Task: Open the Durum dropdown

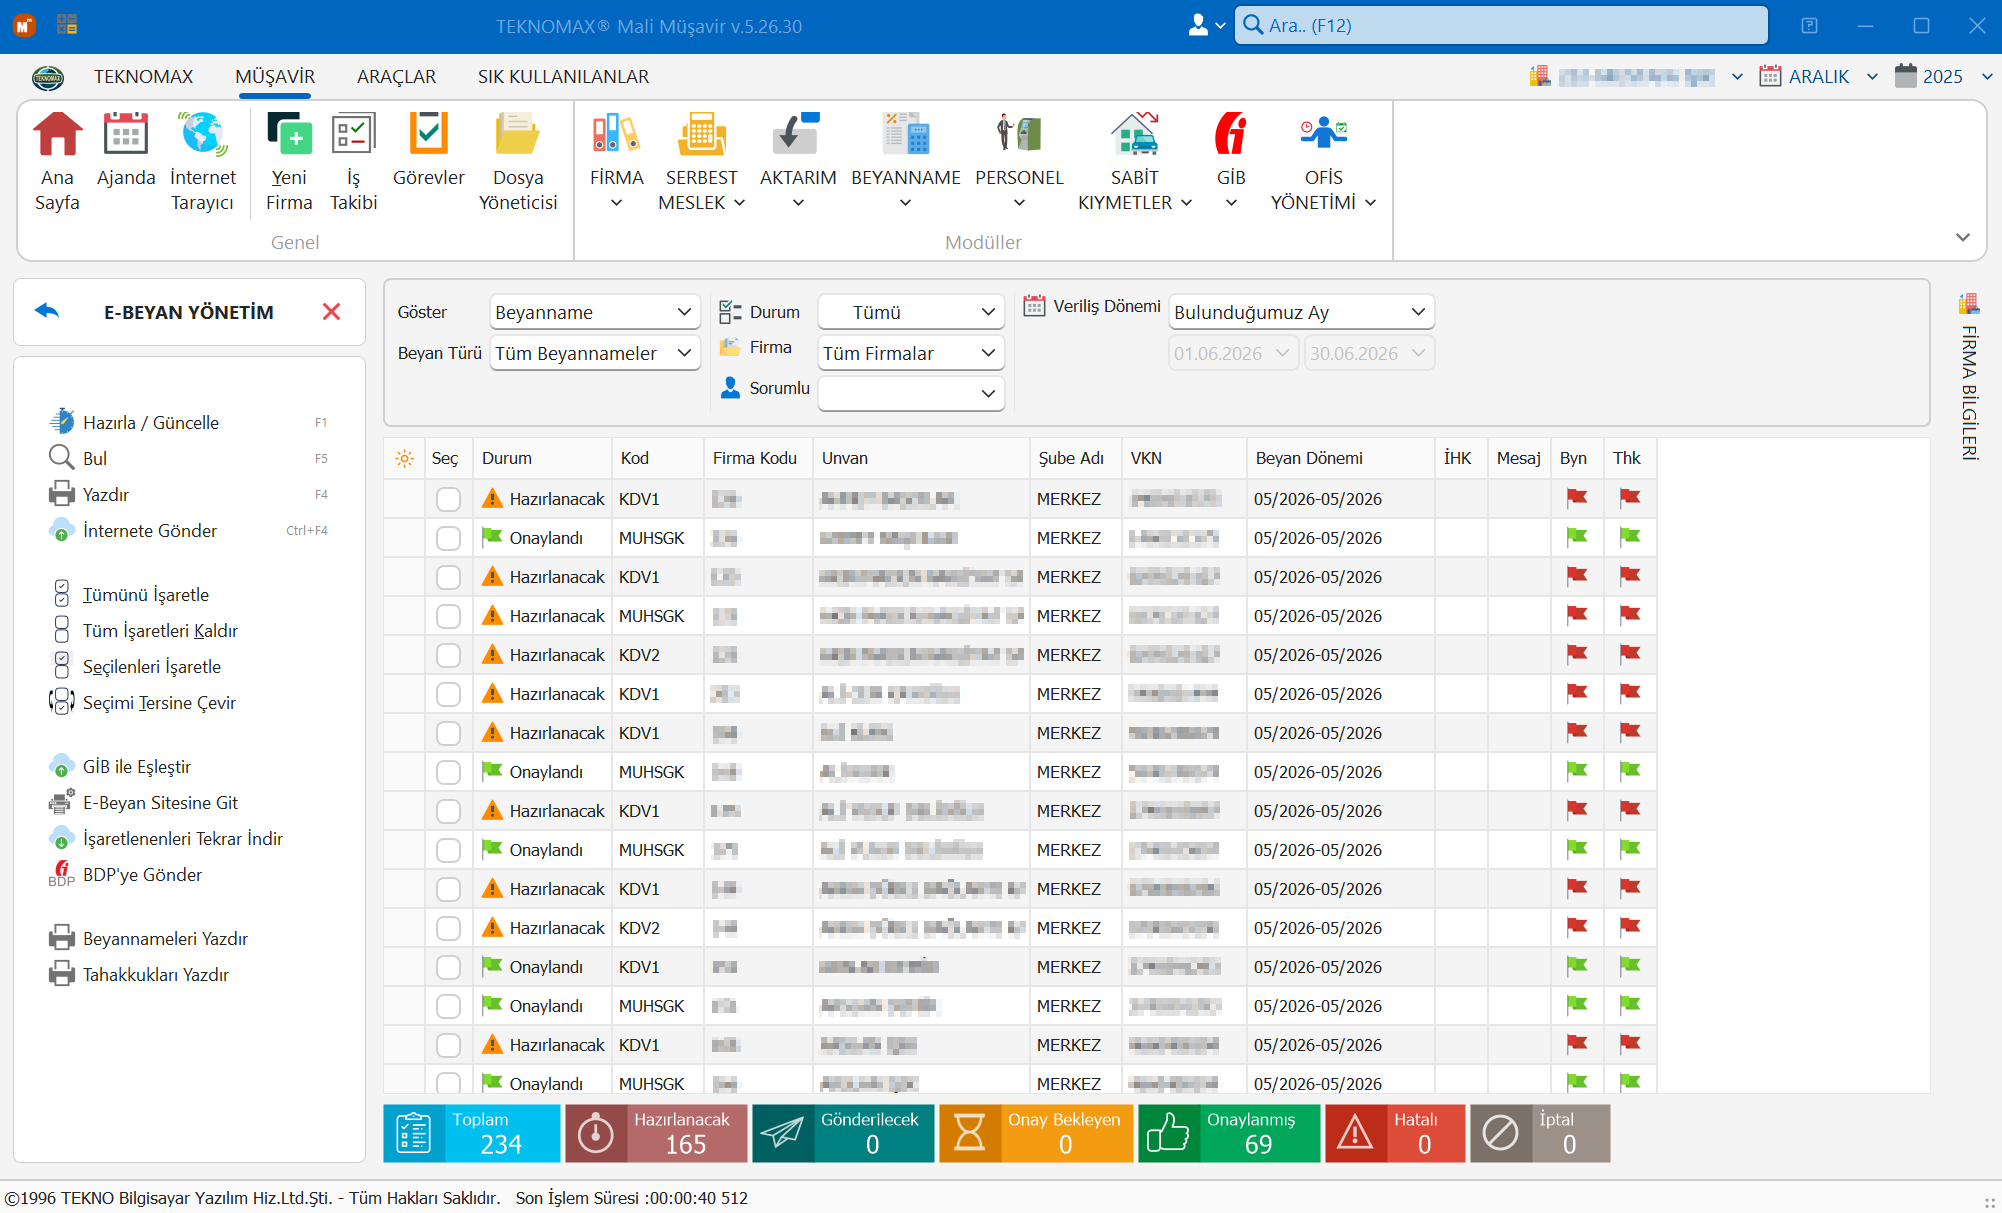Action: pyautogui.click(x=911, y=312)
